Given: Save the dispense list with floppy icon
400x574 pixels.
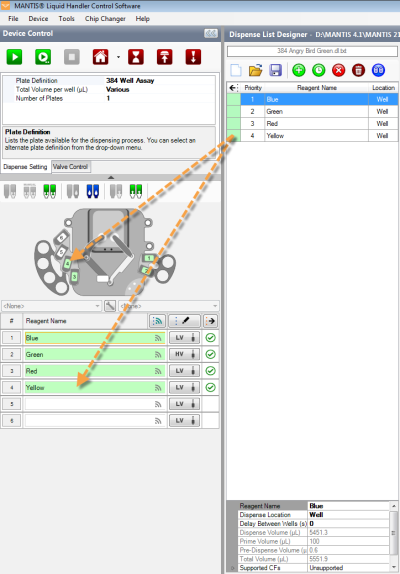Looking at the screenshot, I should (275, 70).
